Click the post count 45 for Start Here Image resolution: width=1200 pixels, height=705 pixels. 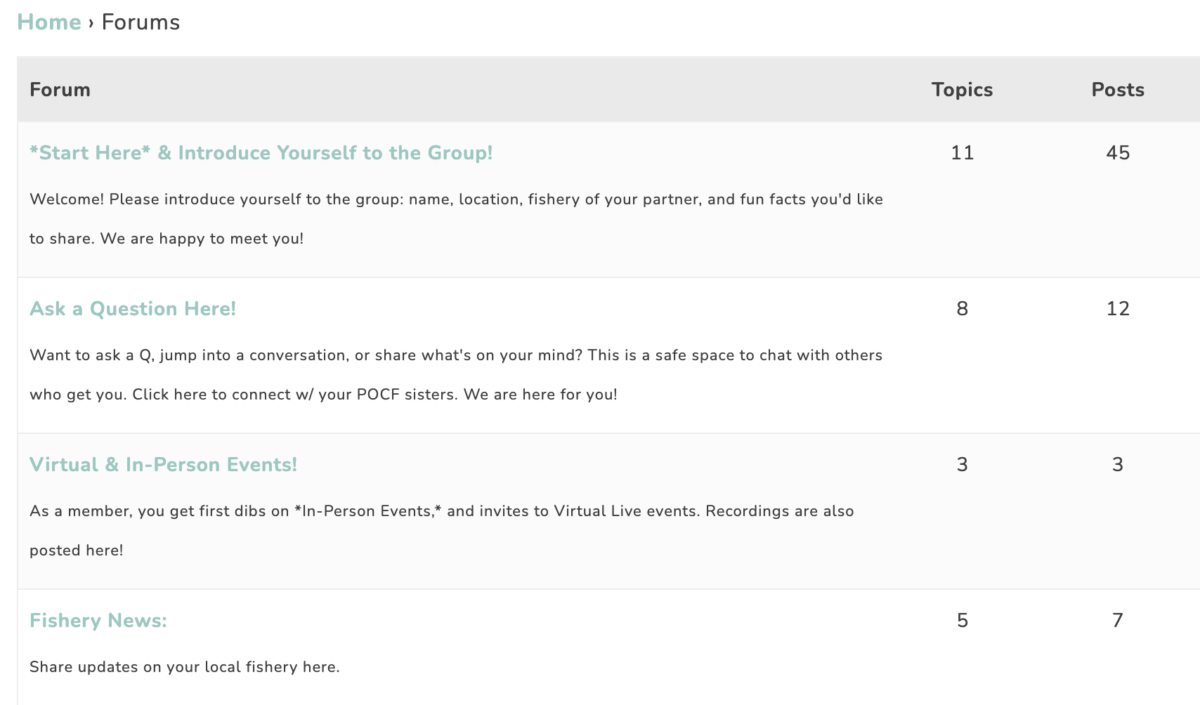click(x=1117, y=152)
